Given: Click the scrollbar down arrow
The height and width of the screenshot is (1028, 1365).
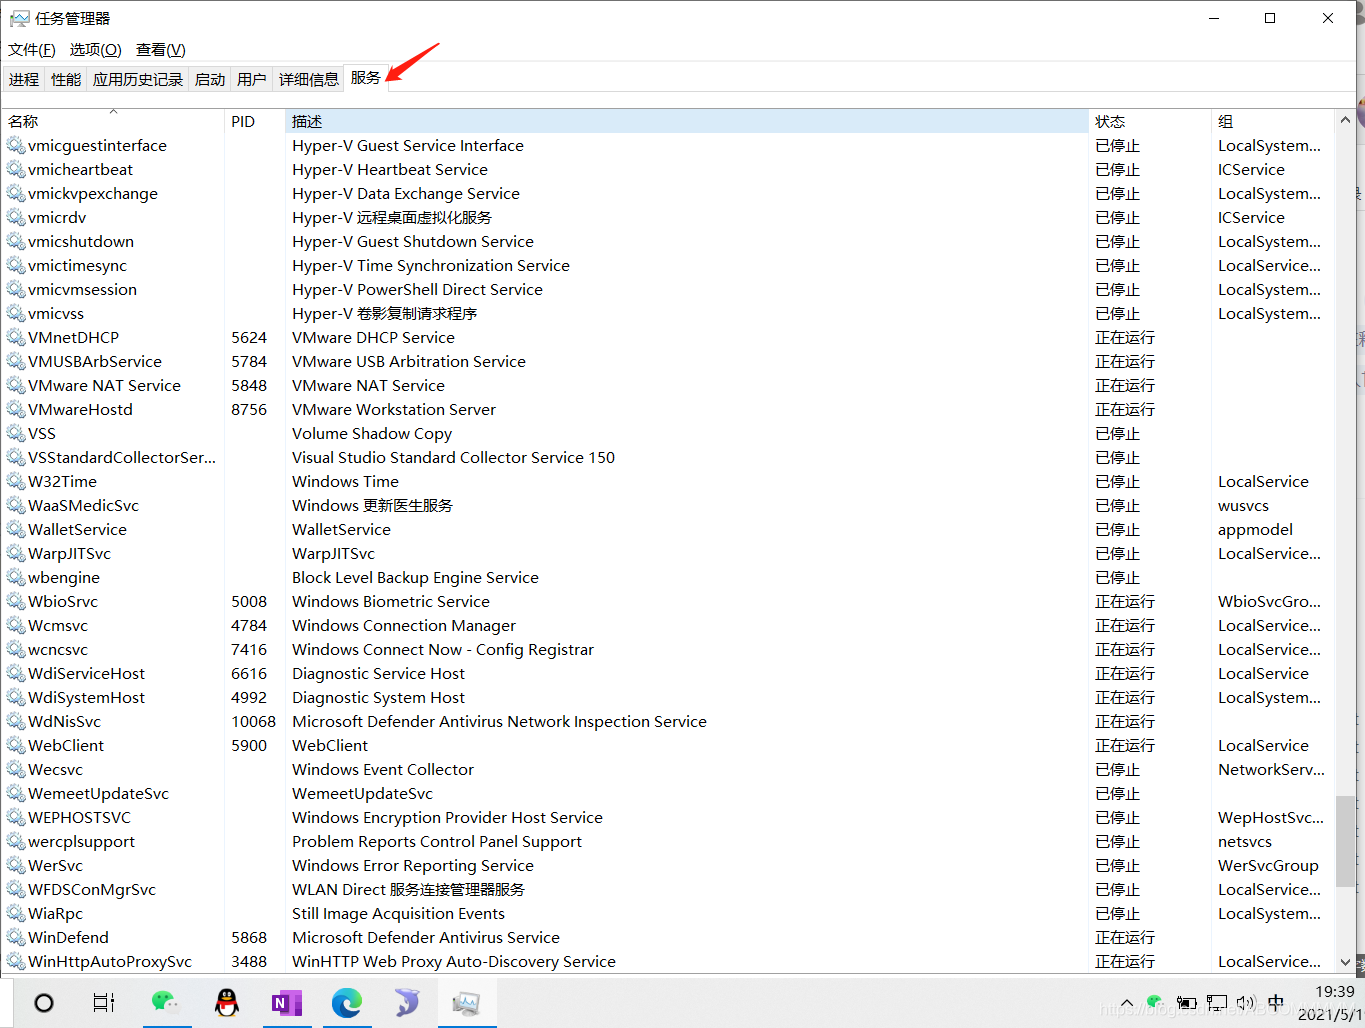Looking at the screenshot, I should pos(1345,962).
